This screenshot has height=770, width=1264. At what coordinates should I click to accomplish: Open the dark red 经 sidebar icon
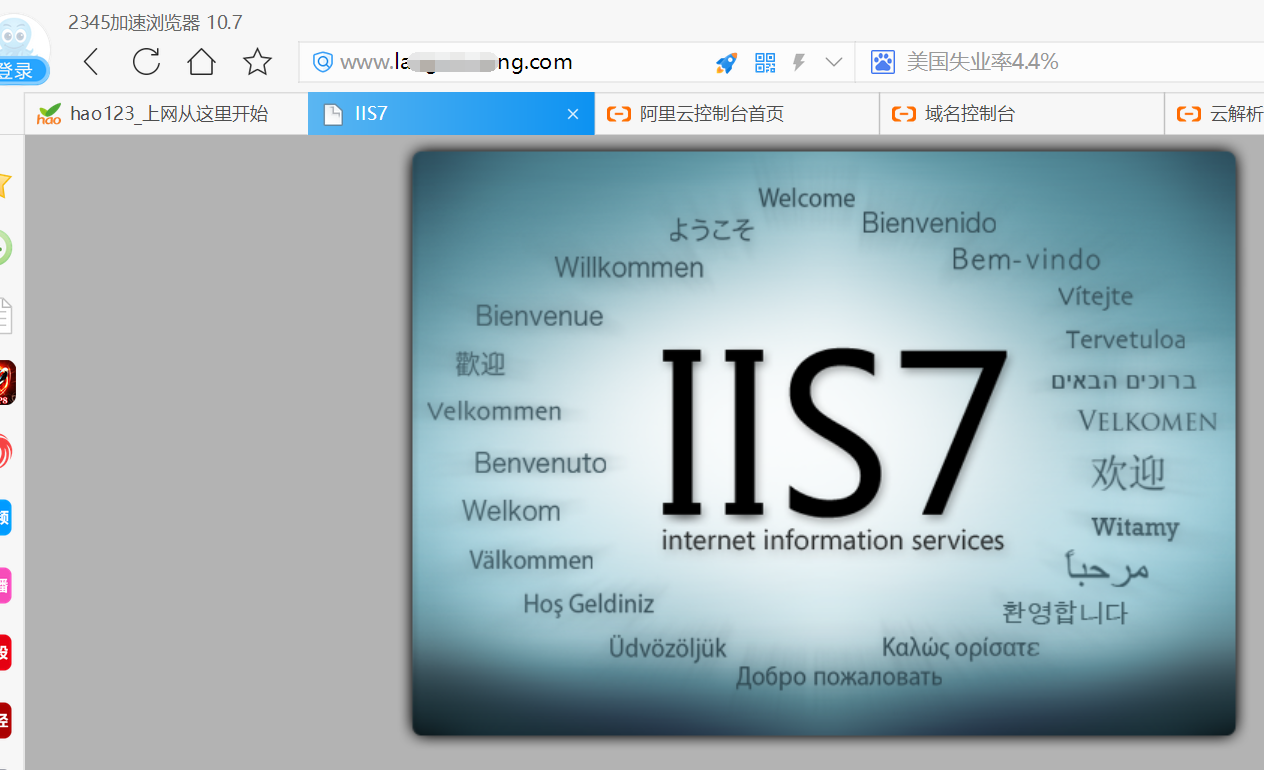(x=5, y=720)
